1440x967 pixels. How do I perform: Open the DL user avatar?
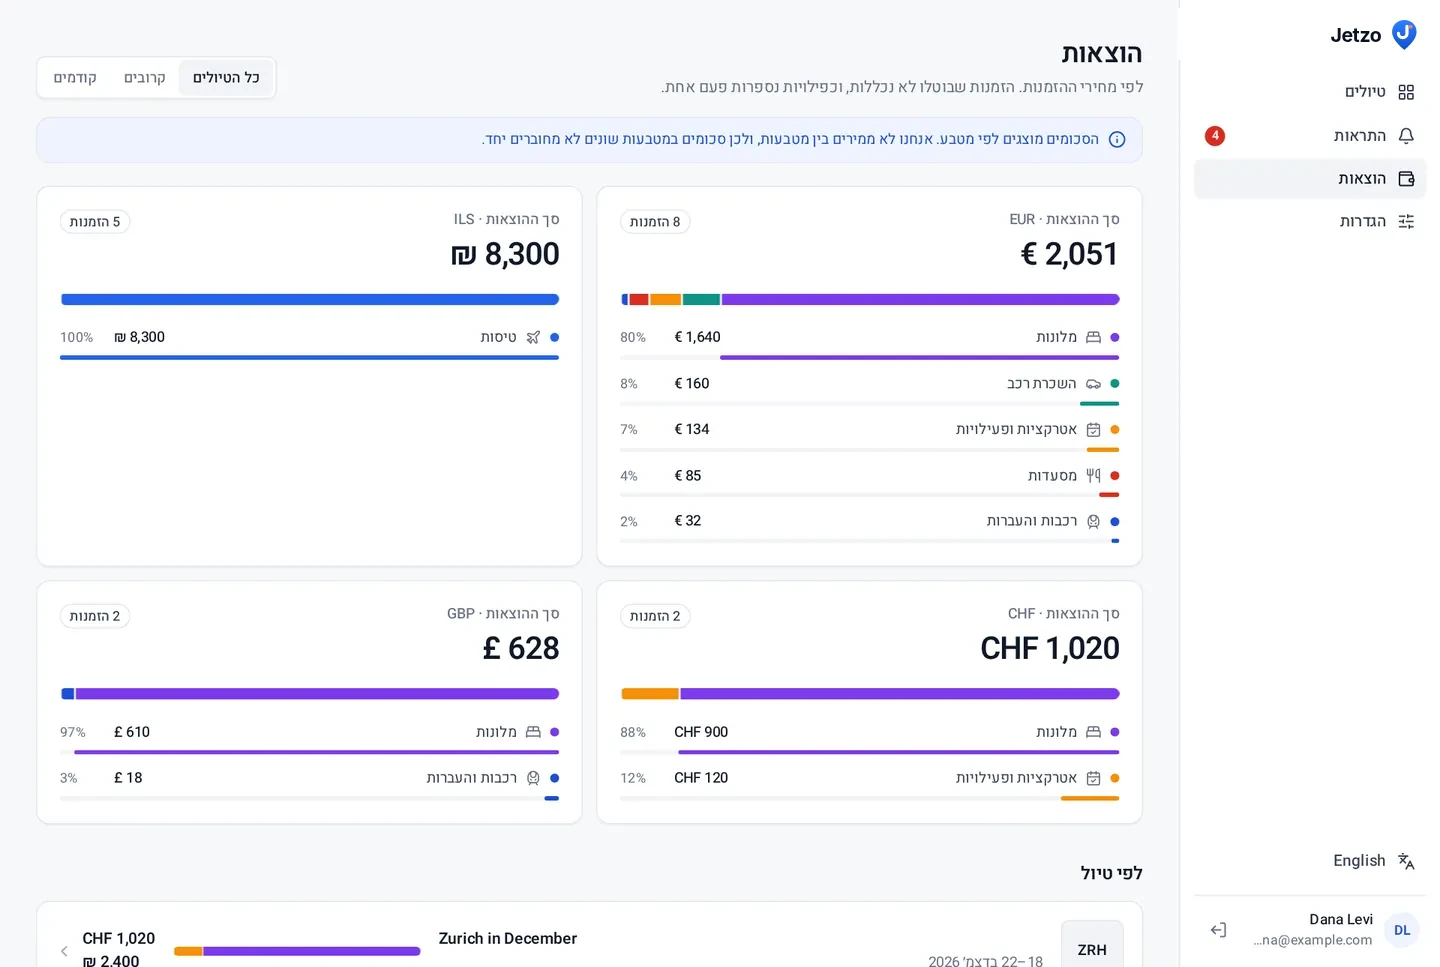tap(1402, 930)
